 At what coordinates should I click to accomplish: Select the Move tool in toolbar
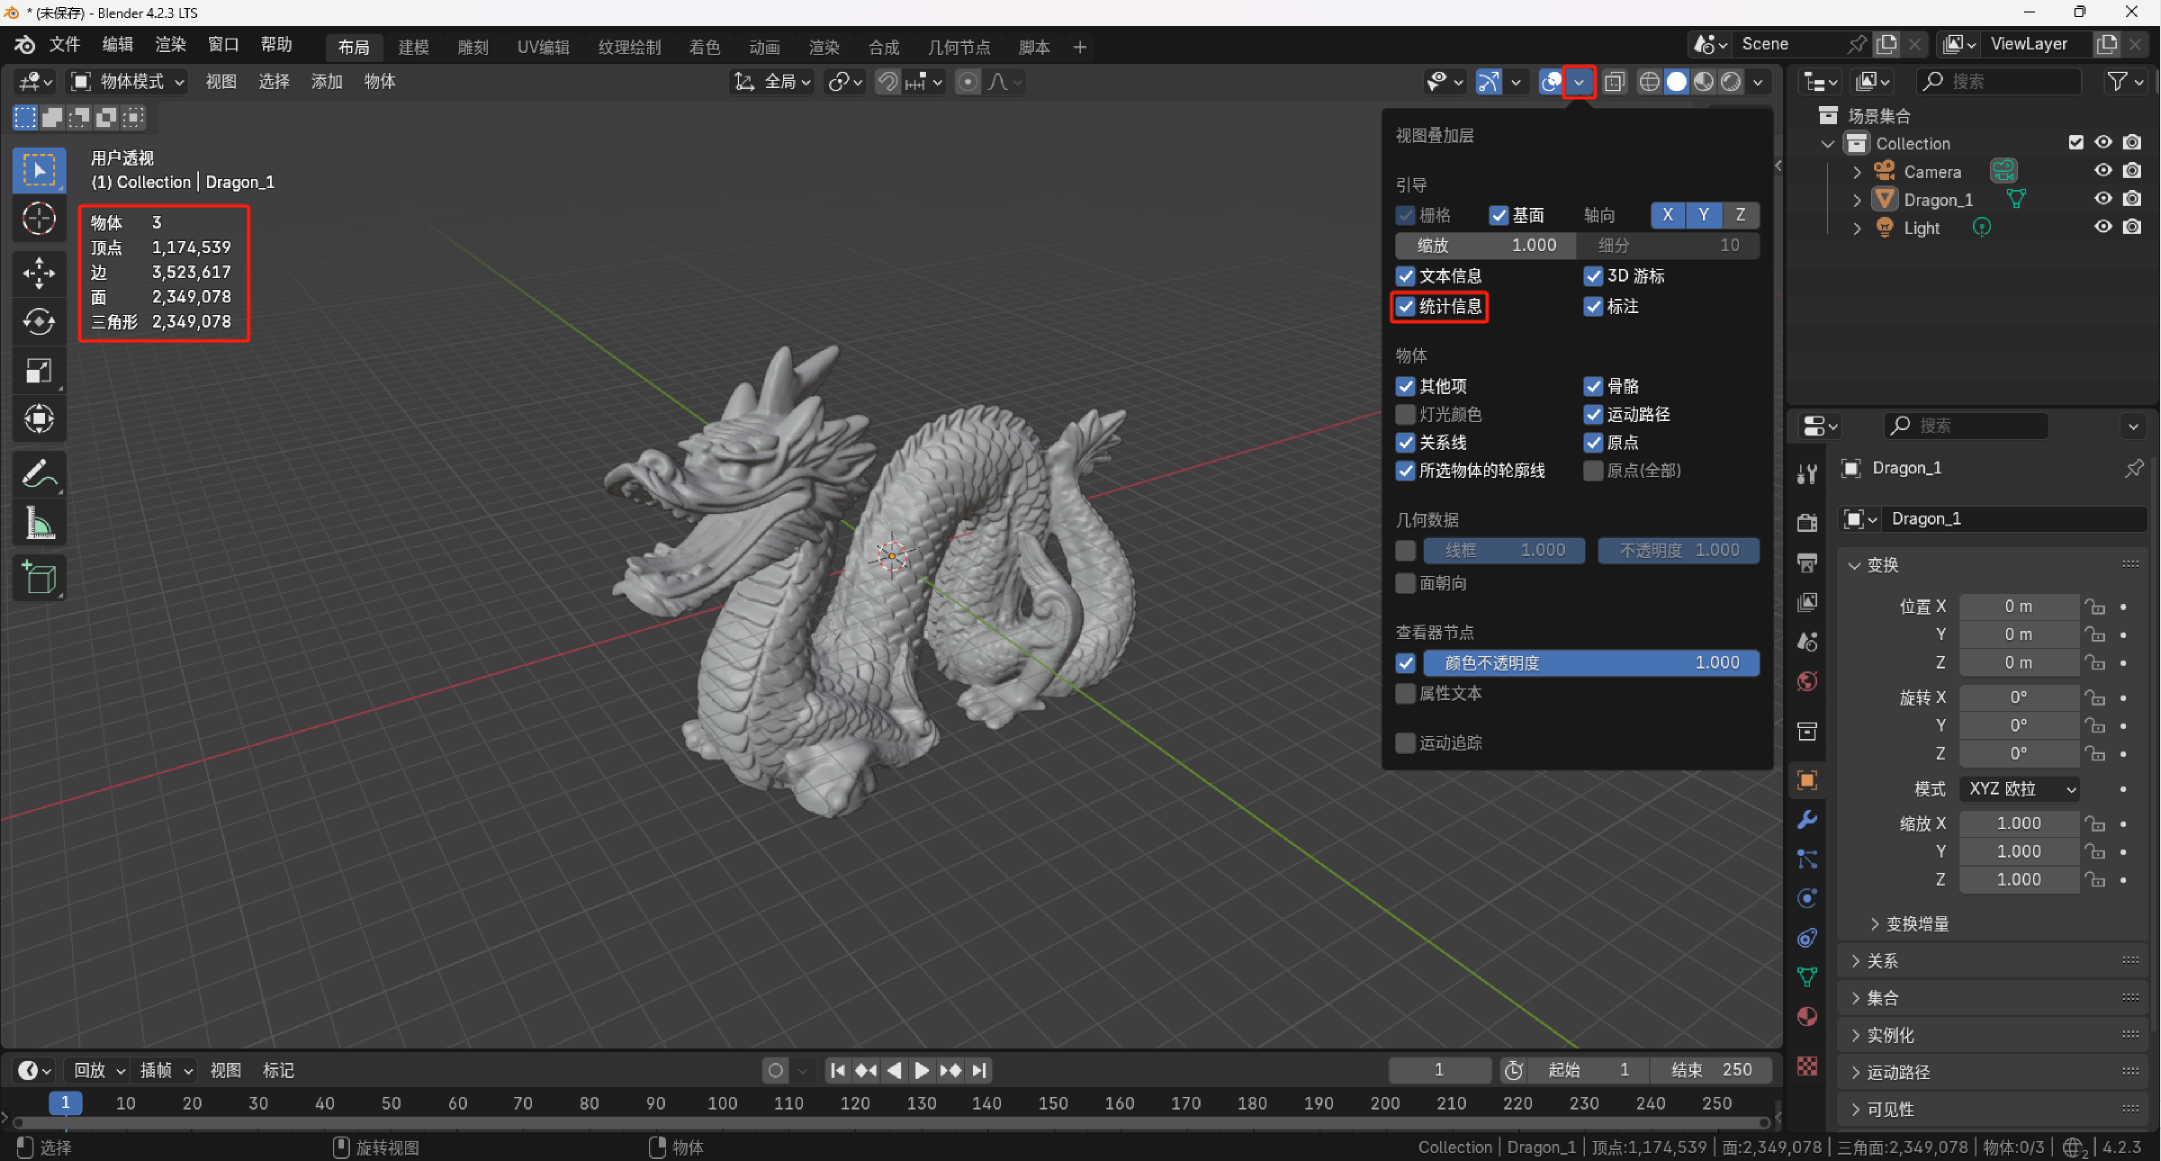click(x=39, y=272)
